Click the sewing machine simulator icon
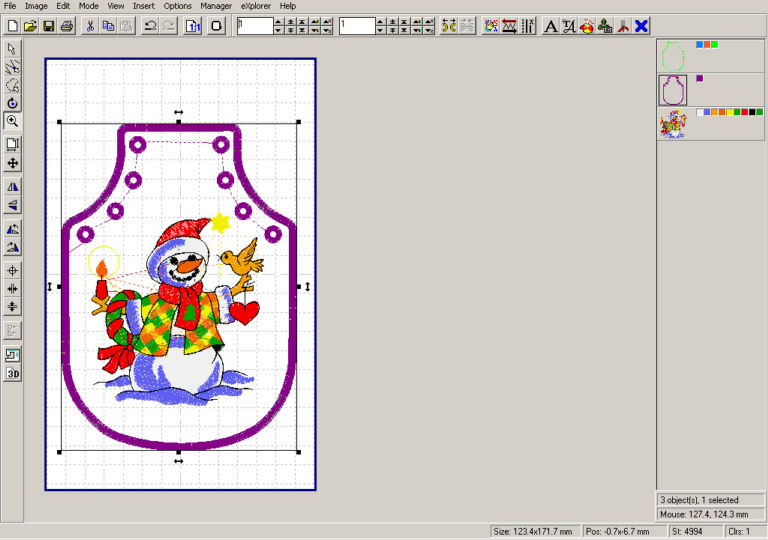Screen dimensions: 768x540 point(12,355)
